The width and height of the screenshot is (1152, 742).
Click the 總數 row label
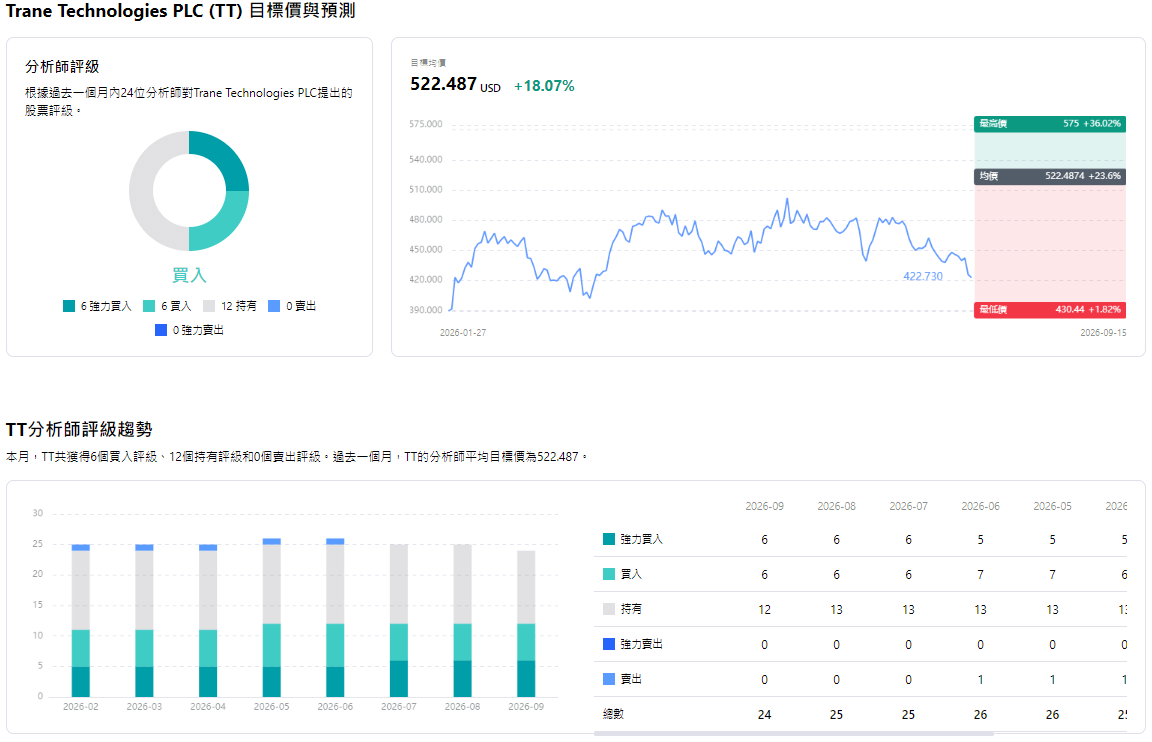(613, 714)
